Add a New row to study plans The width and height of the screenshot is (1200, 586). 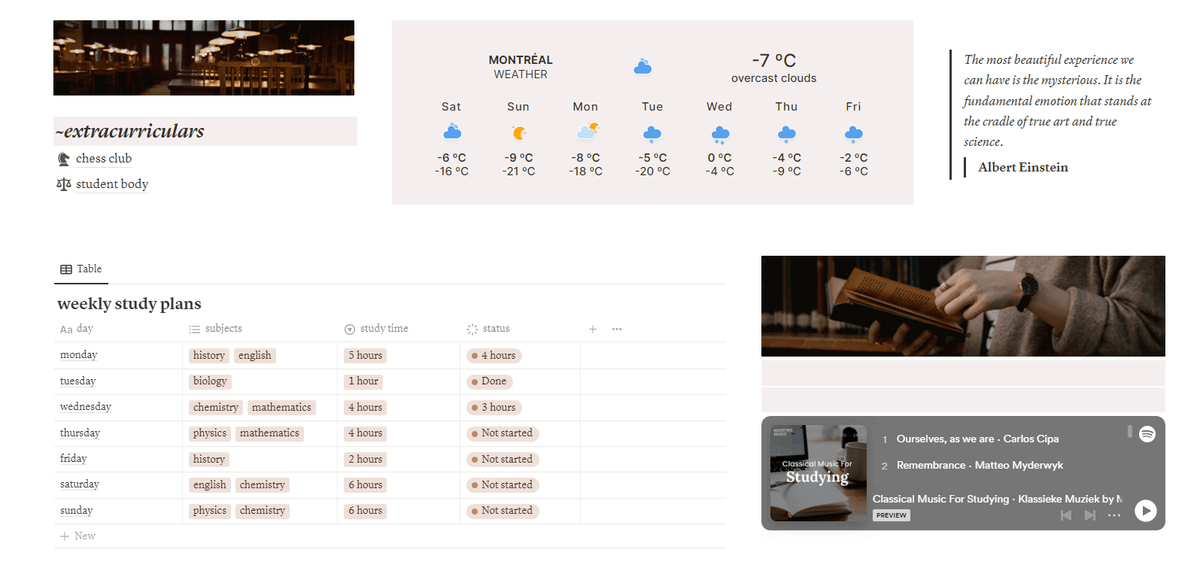click(78, 536)
